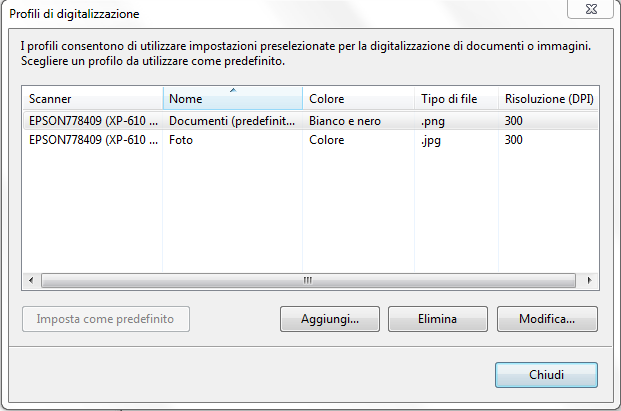621x411 pixels.
Task: Click the horizontal scrollbar right arrow
Action: pyautogui.click(x=591, y=281)
